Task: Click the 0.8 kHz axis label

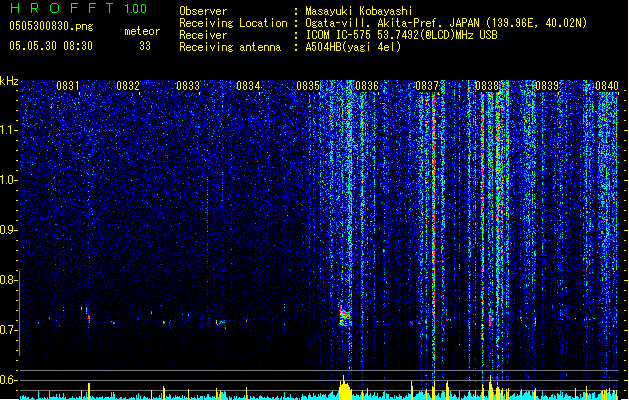Action: coord(9,280)
